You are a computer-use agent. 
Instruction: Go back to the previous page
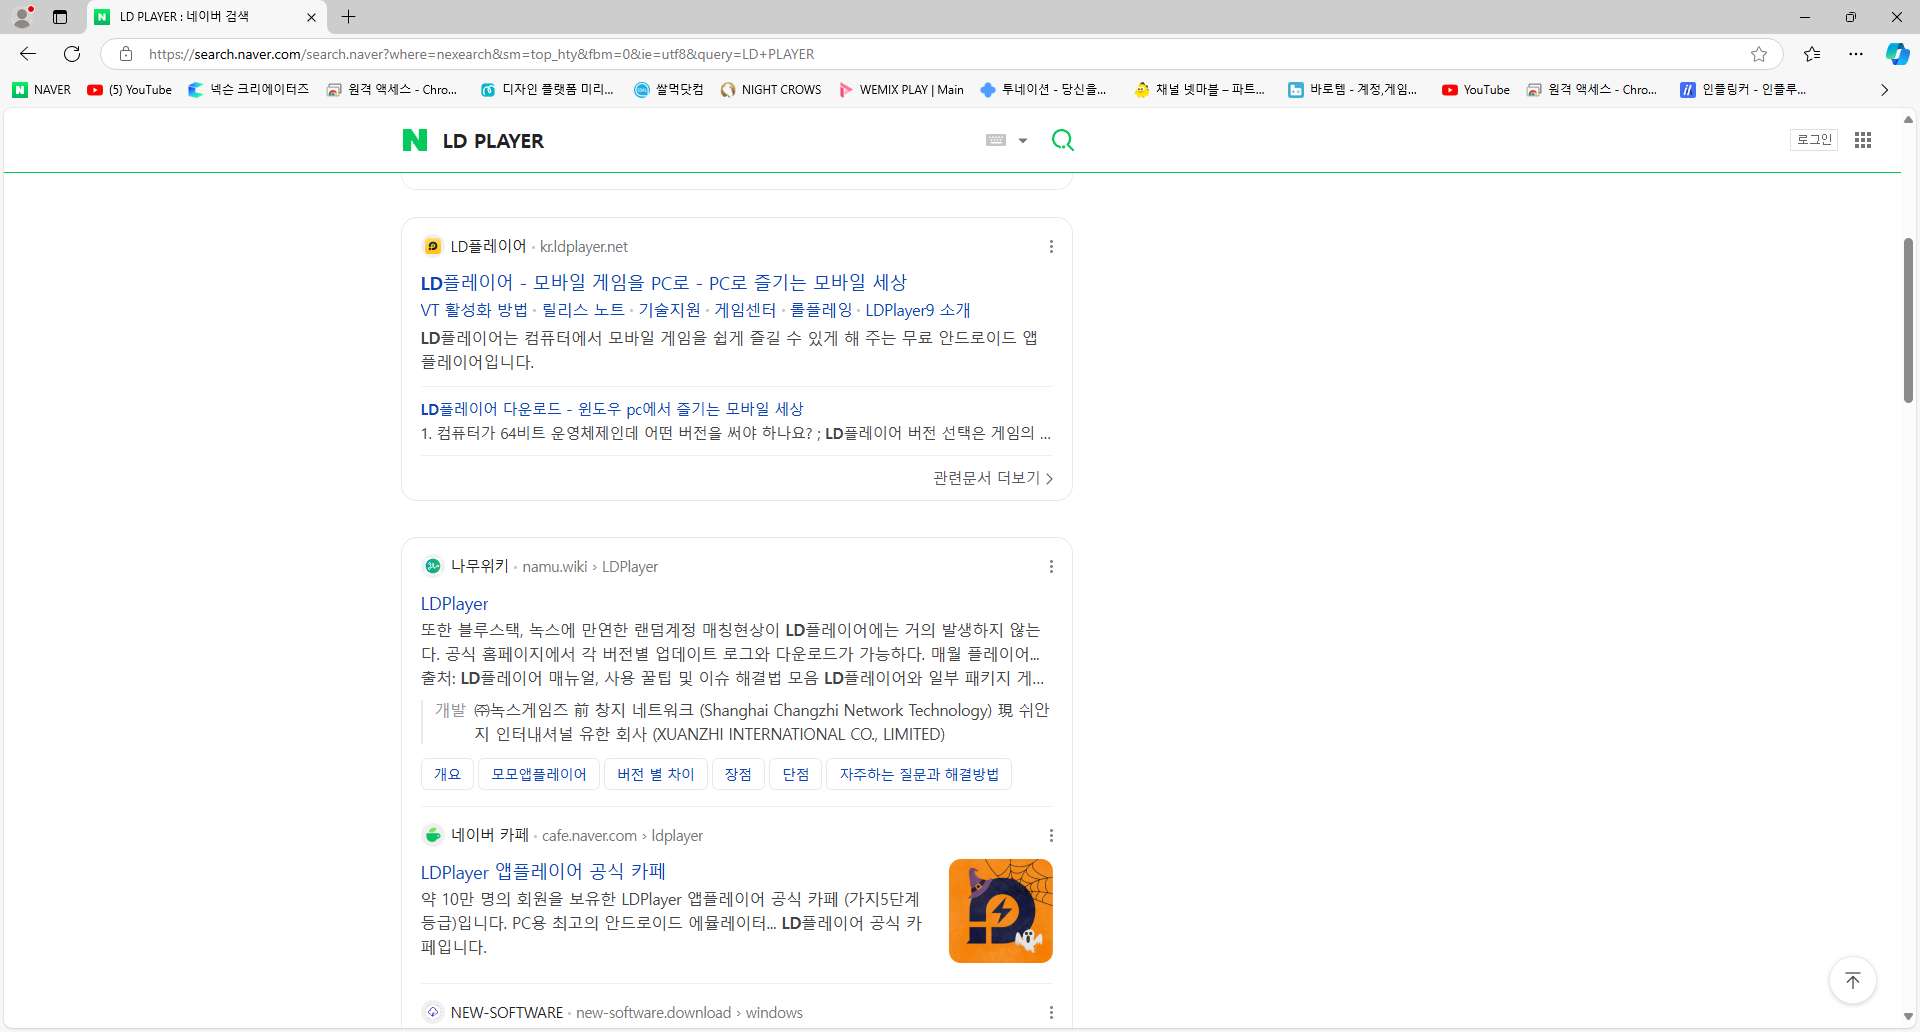click(x=28, y=54)
